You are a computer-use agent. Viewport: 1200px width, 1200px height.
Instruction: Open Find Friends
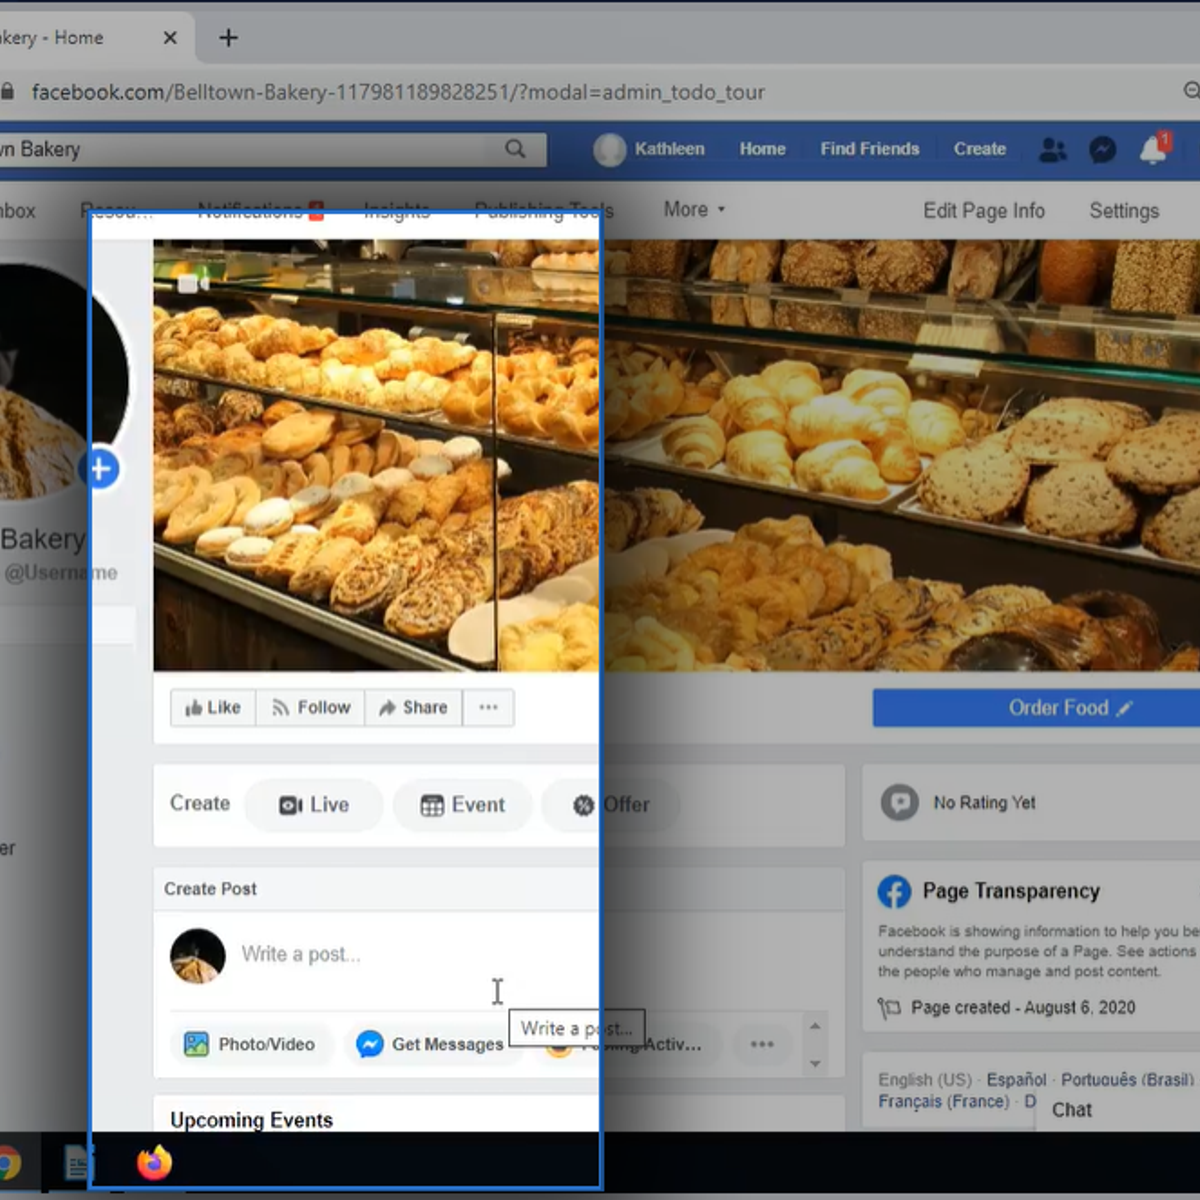[x=870, y=149]
